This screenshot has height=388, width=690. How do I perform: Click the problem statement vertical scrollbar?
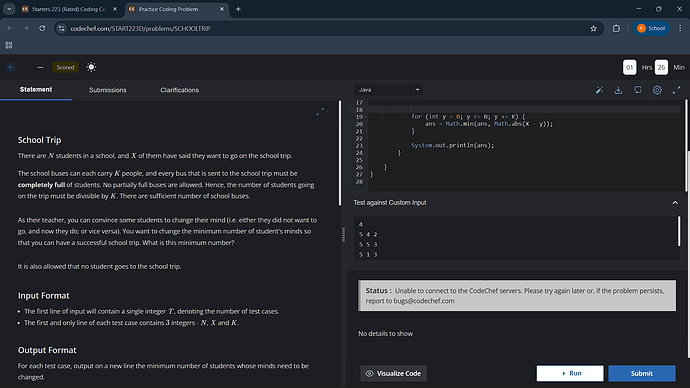[340, 153]
